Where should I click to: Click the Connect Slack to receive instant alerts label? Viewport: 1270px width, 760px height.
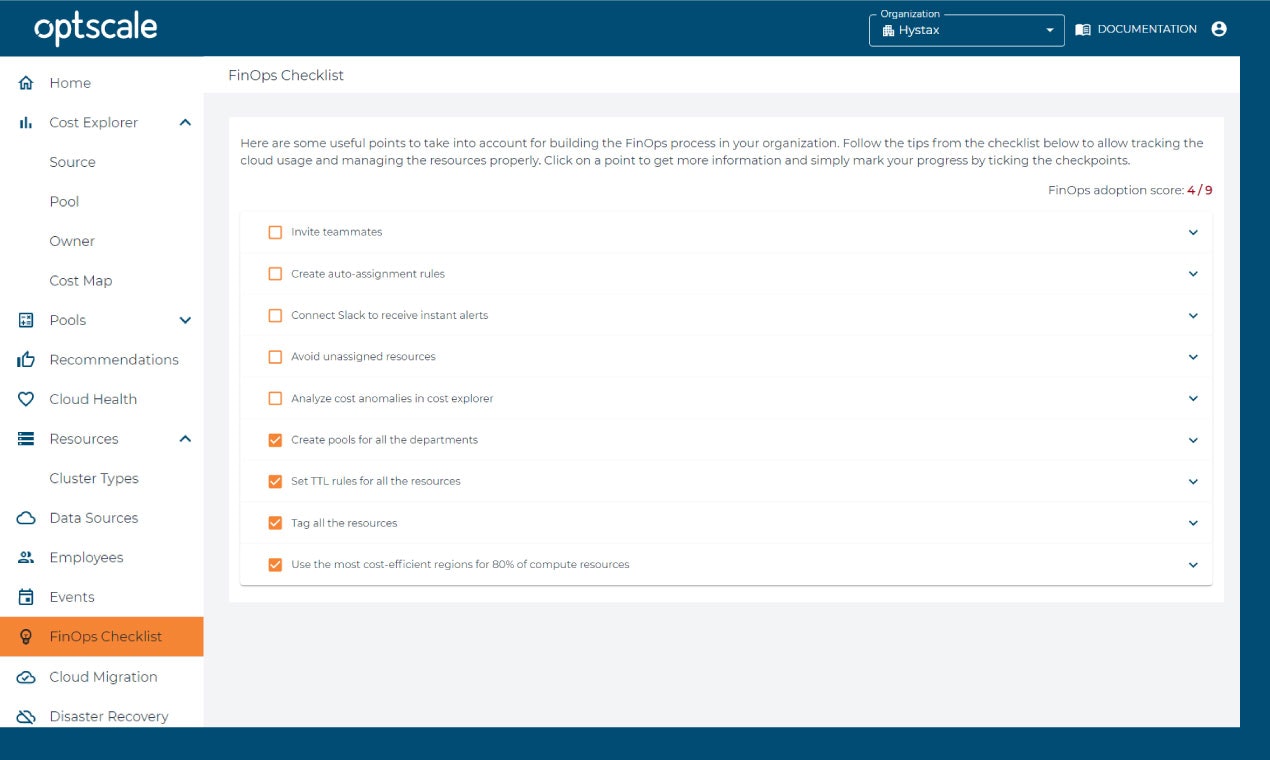389,315
